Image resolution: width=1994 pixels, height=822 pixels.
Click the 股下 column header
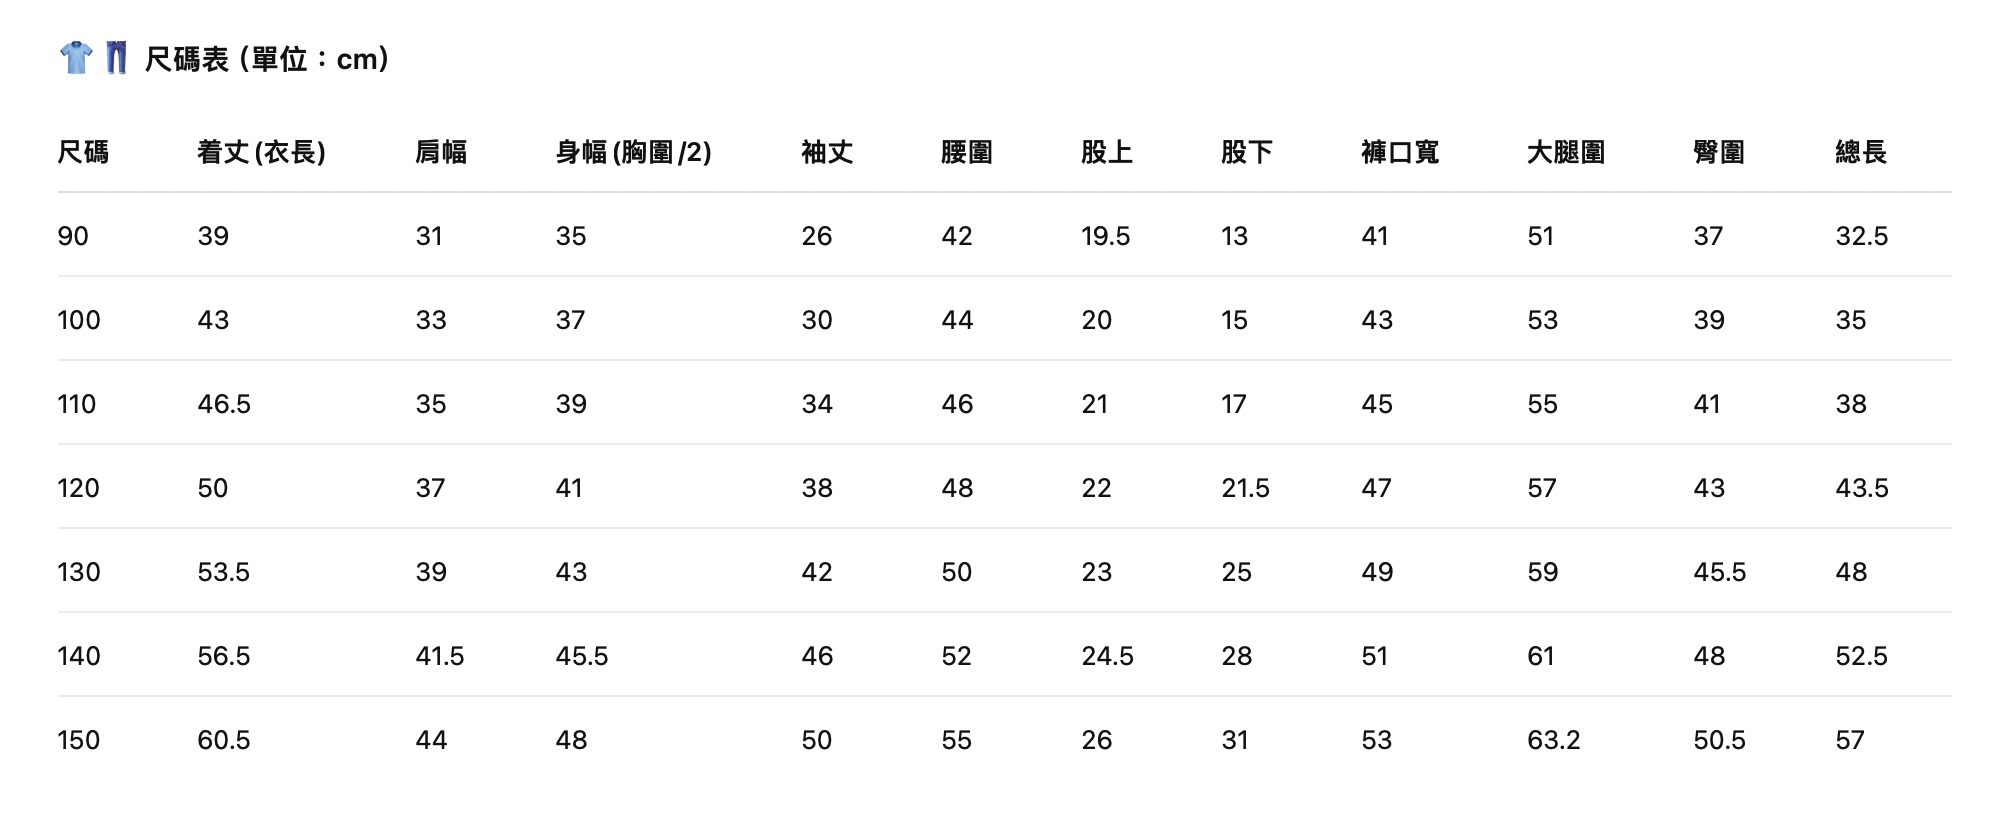point(1246,152)
